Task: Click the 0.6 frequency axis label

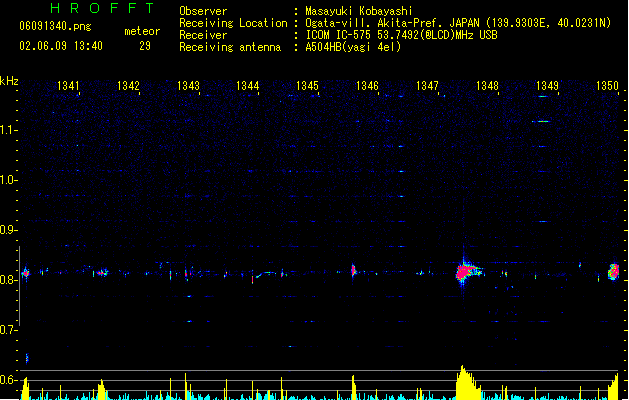Action: [x=8, y=380]
